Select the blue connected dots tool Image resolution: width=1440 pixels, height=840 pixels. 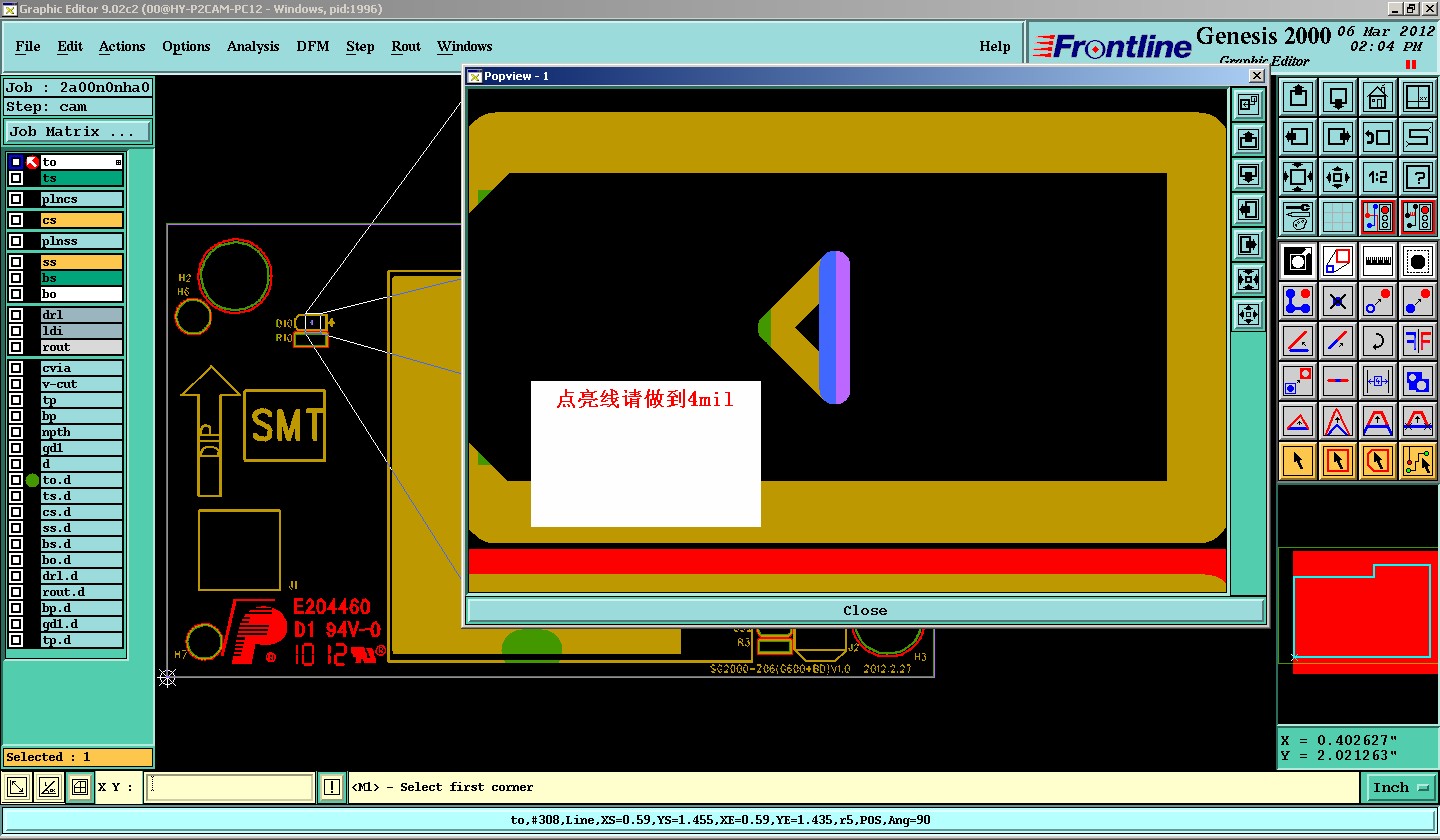pyautogui.click(x=1298, y=301)
